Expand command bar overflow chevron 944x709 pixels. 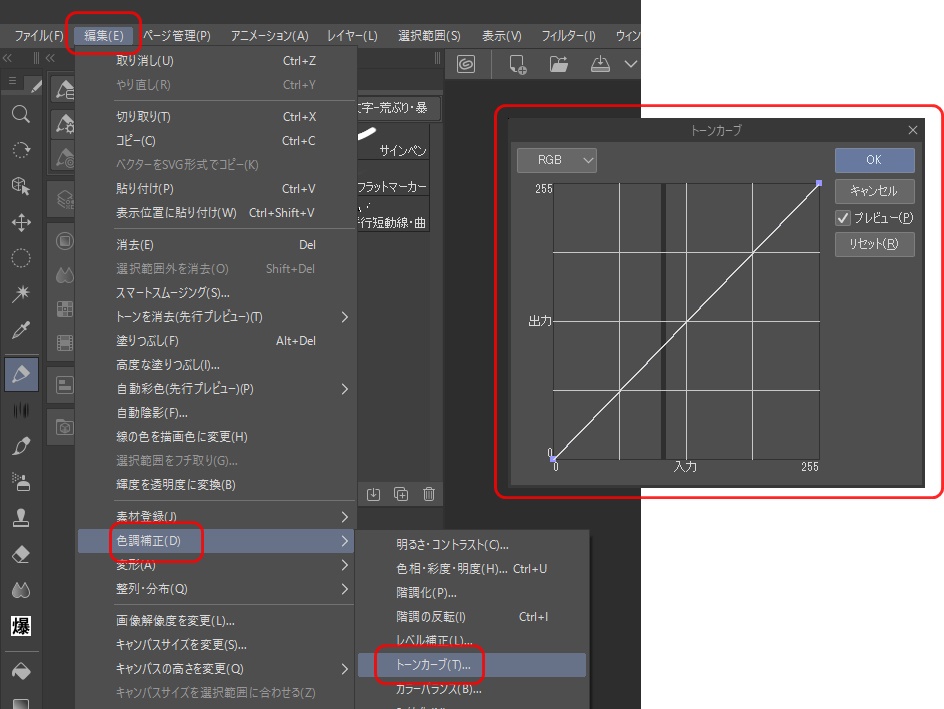(630, 64)
